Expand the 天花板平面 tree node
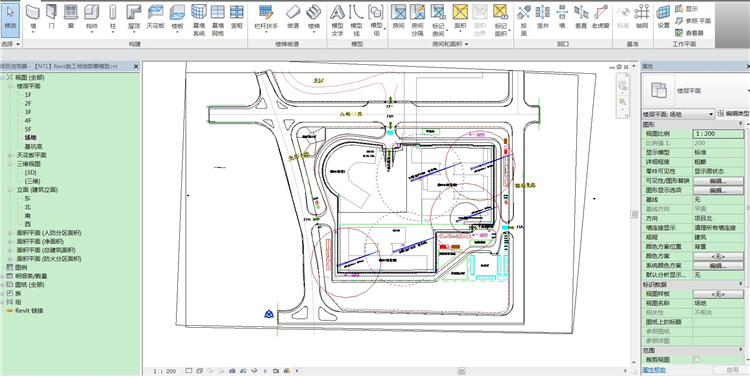Screen dimensions: 750x376 [x=11, y=155]
